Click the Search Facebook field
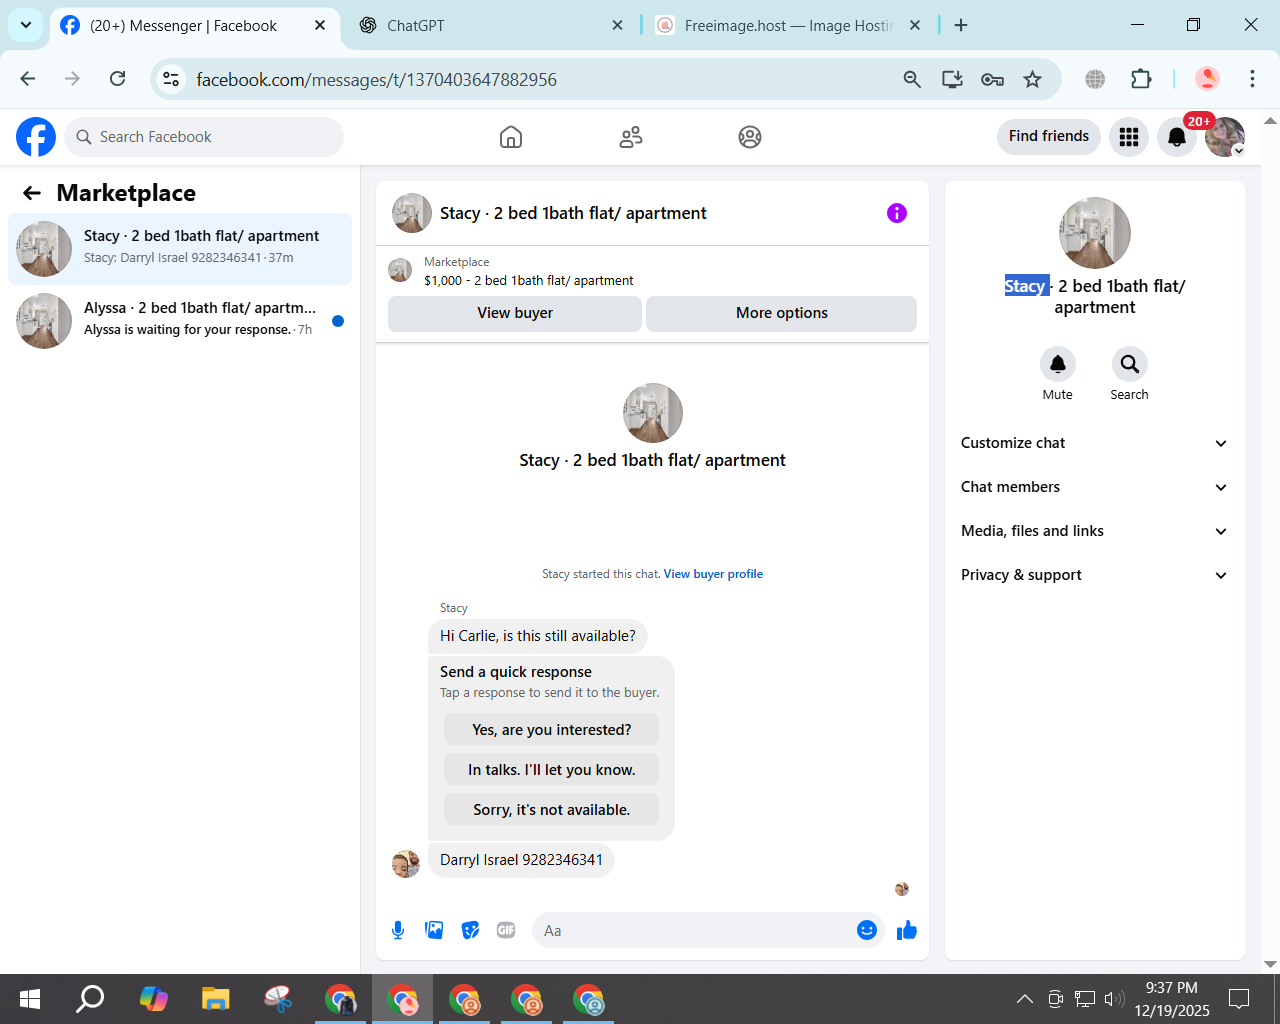The height and width of the screenshot is (1024, 1280). click(x=204, y=137)
